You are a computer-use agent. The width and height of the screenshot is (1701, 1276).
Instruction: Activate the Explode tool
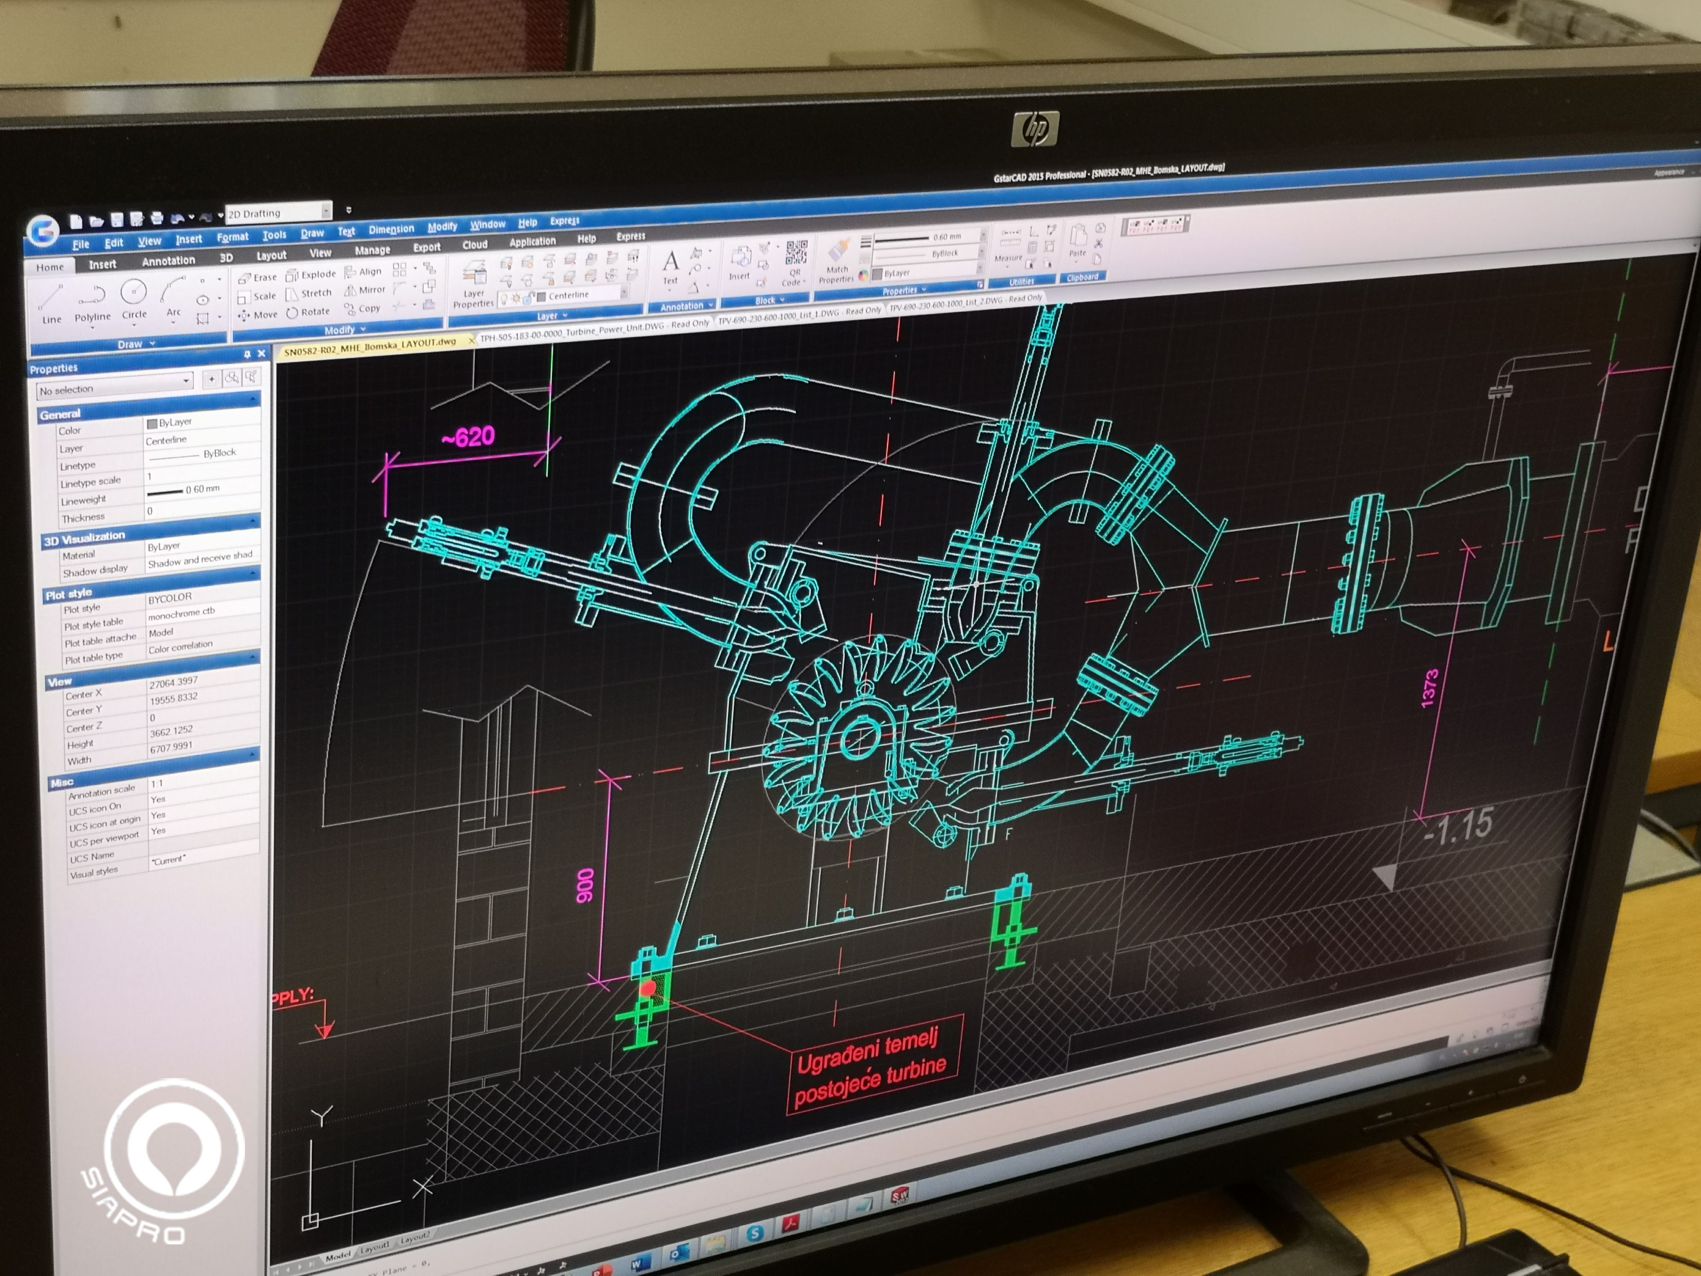click(x=311, y=274)
